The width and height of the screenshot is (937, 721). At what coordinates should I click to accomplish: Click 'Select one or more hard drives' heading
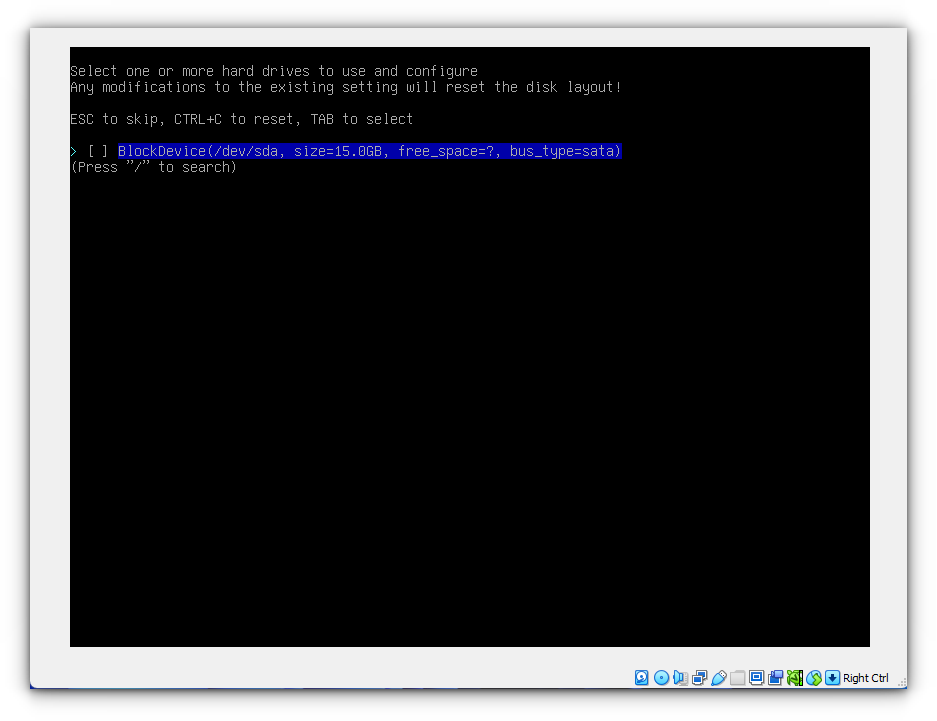coord(274,71)
